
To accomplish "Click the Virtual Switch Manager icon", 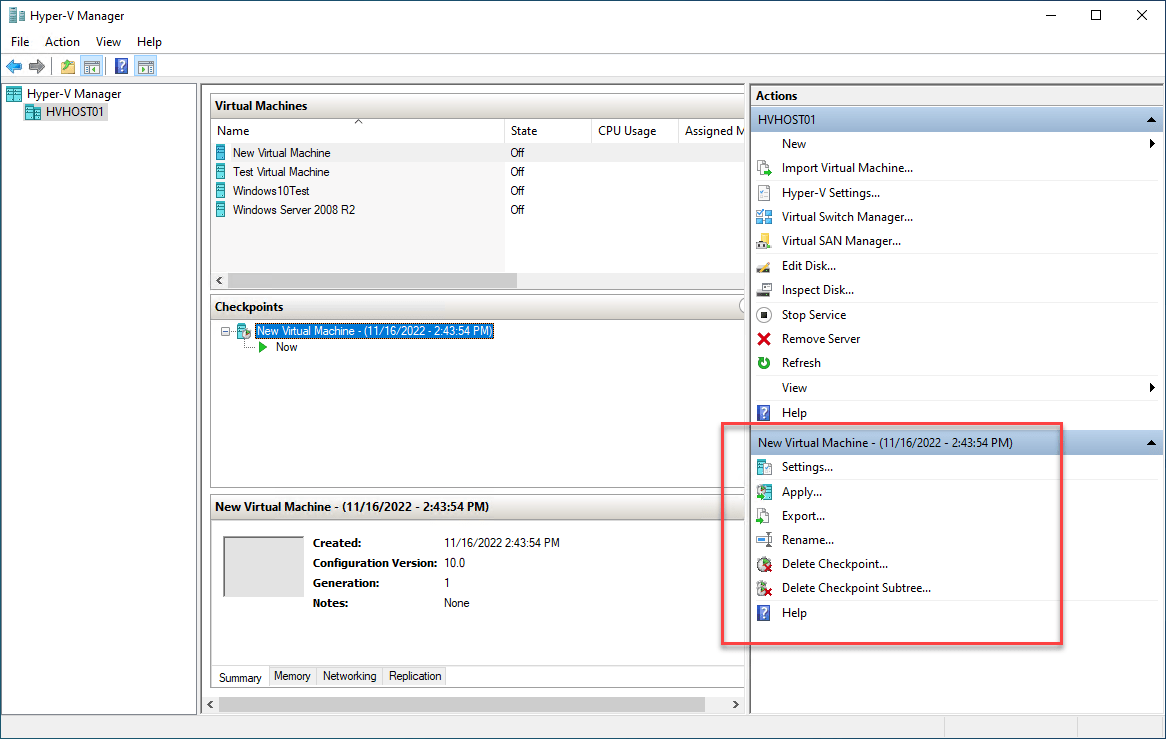I will click(764, 217).
